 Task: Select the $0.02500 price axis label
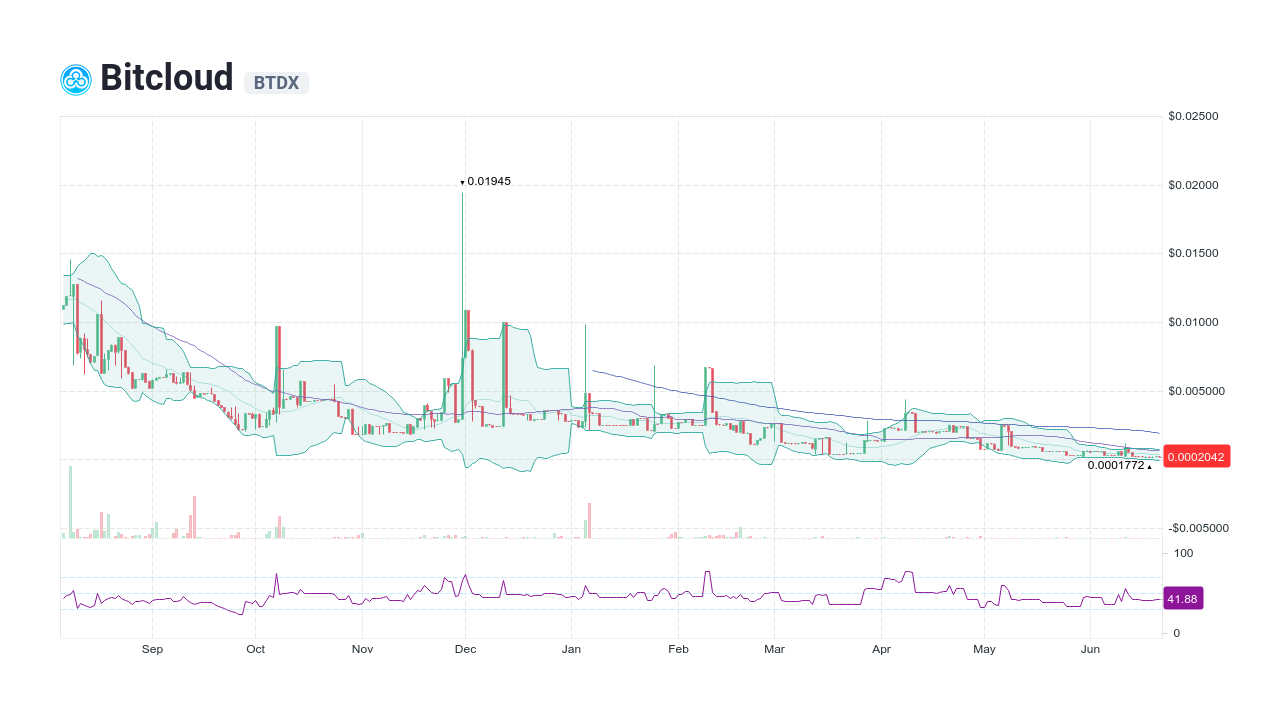[x=1193, y=115]
